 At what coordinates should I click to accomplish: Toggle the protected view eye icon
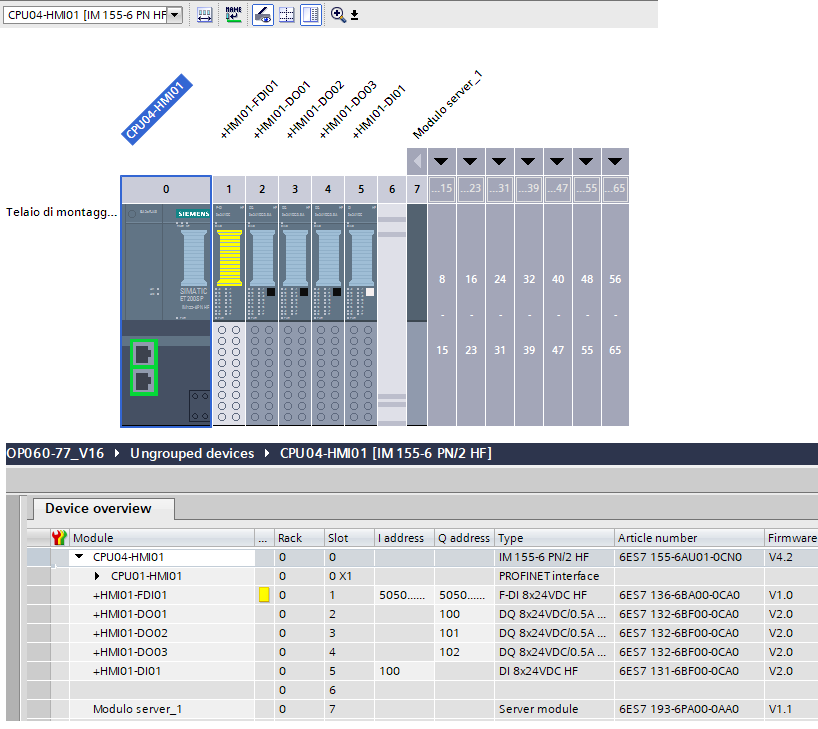(x=262, y=15)
